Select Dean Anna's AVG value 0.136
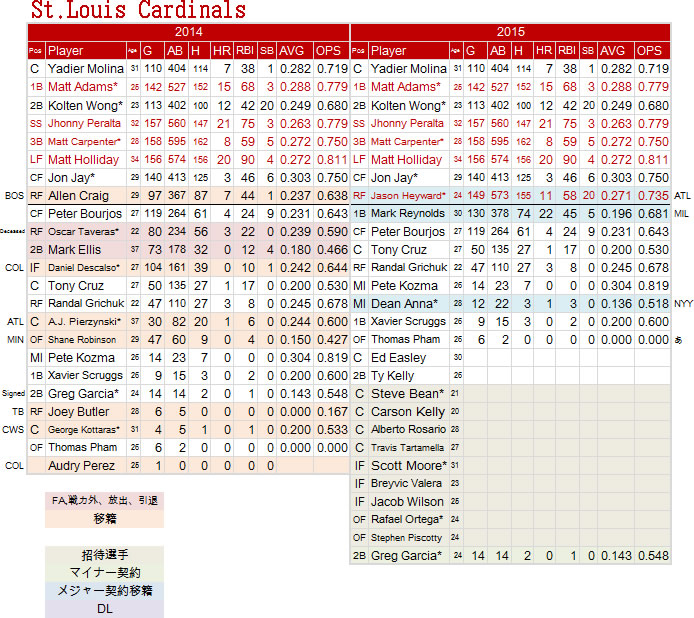Screen dimensions: 694x618 point(616,304)
